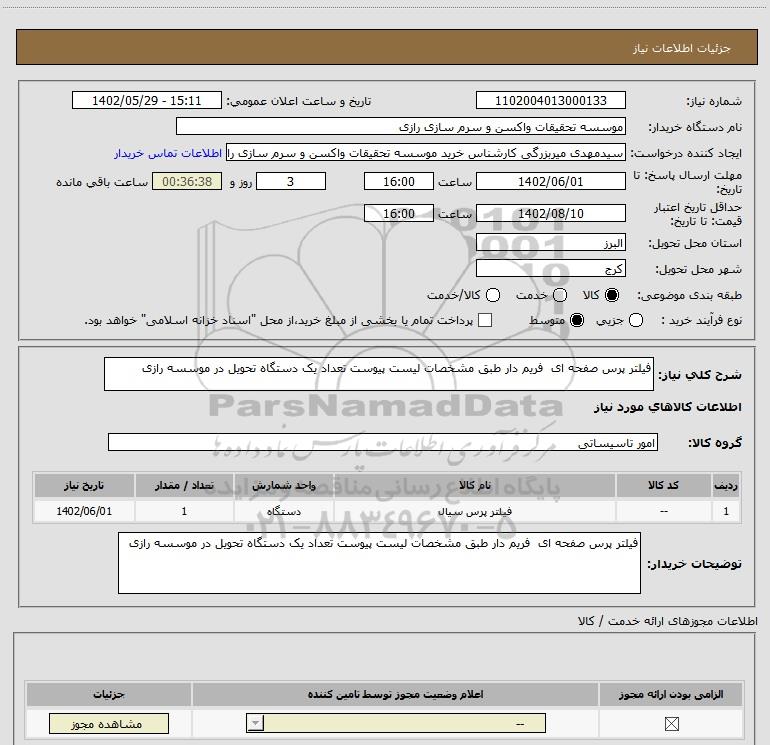Toggle the اسناد خزانه اسلامی payment checkbox
Screen dimensions: 770x745
coord(485,320)
